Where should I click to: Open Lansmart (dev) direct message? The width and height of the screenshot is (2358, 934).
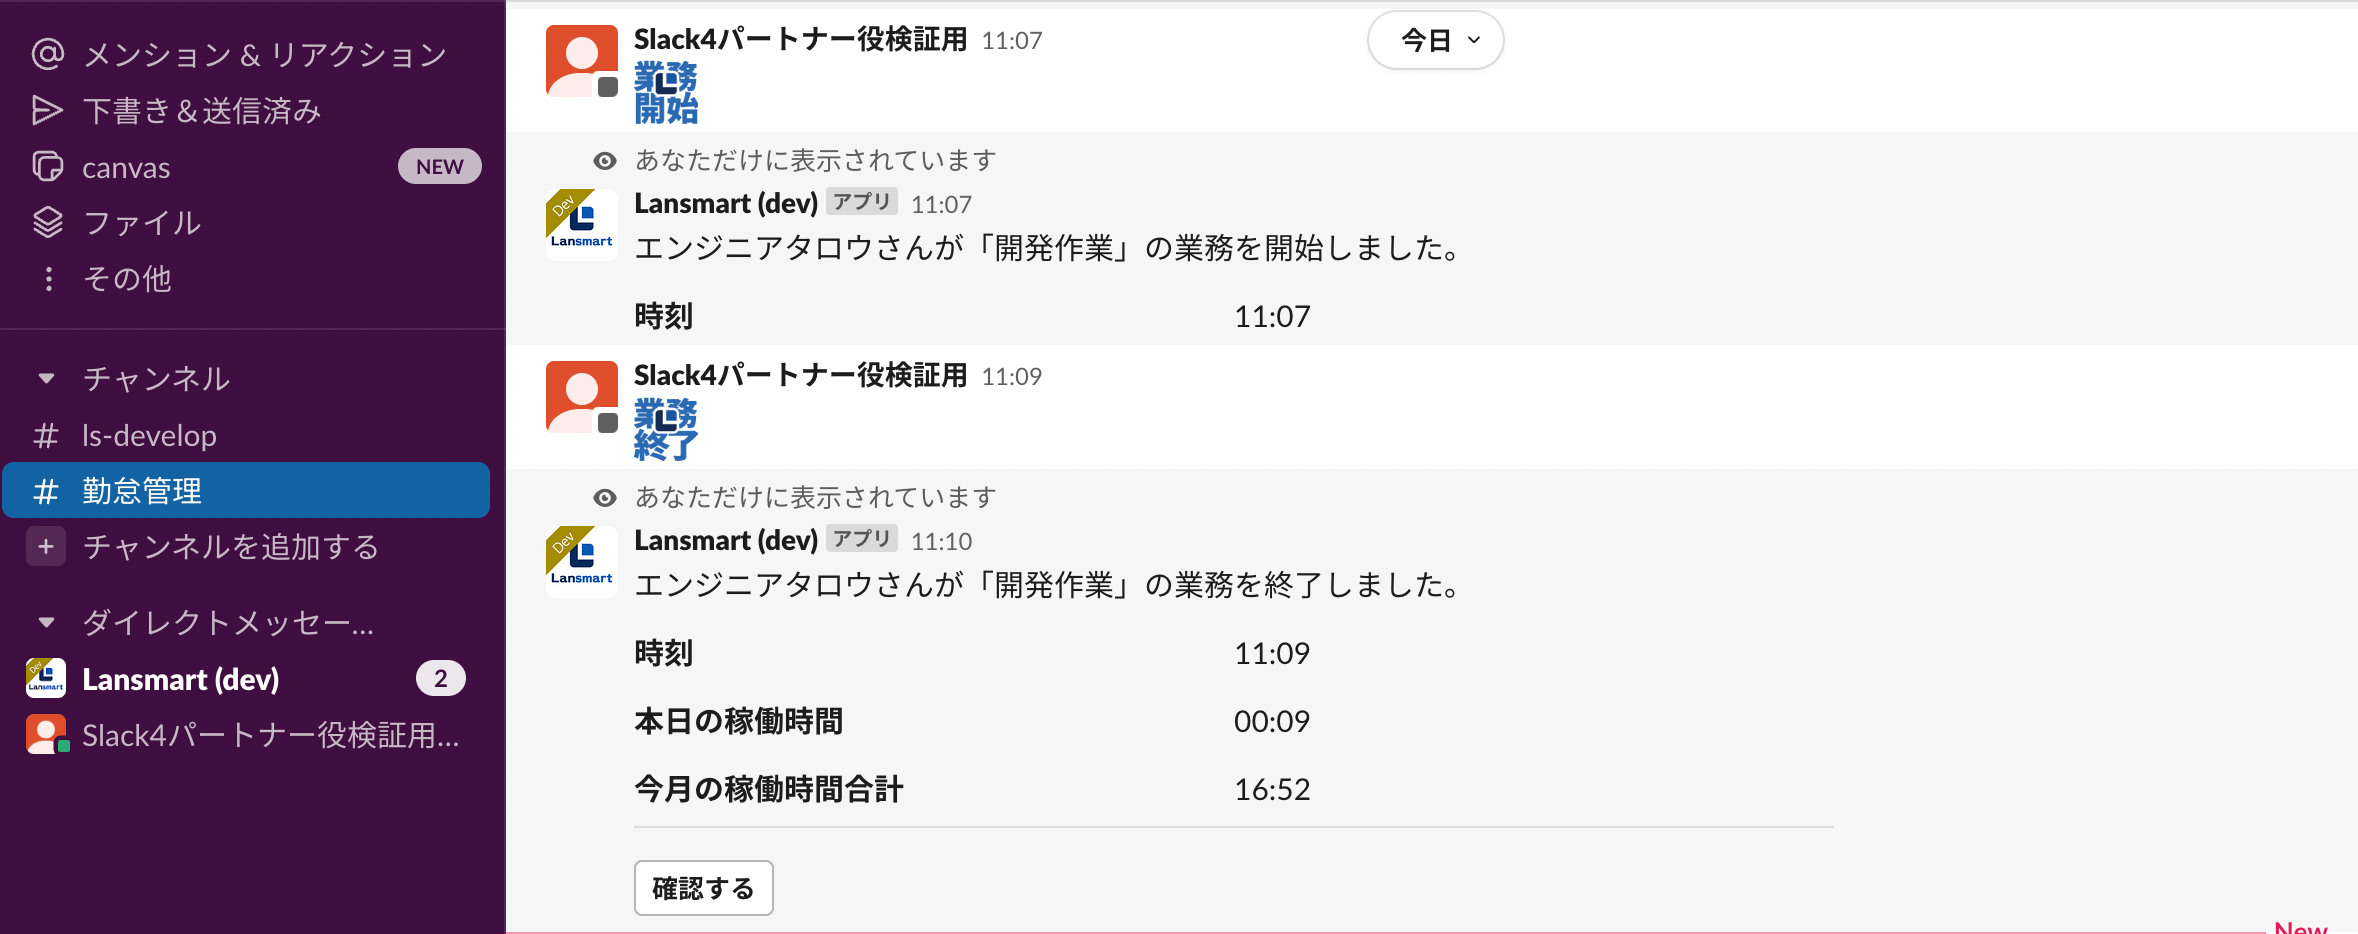(180, 679)
